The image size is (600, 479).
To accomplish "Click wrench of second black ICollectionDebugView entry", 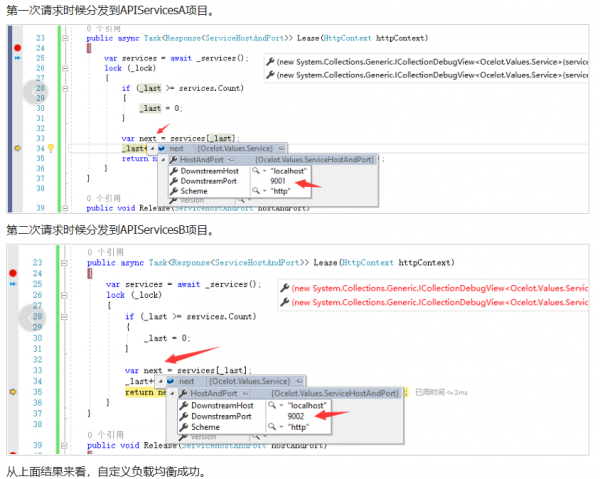I will [271, 75].
